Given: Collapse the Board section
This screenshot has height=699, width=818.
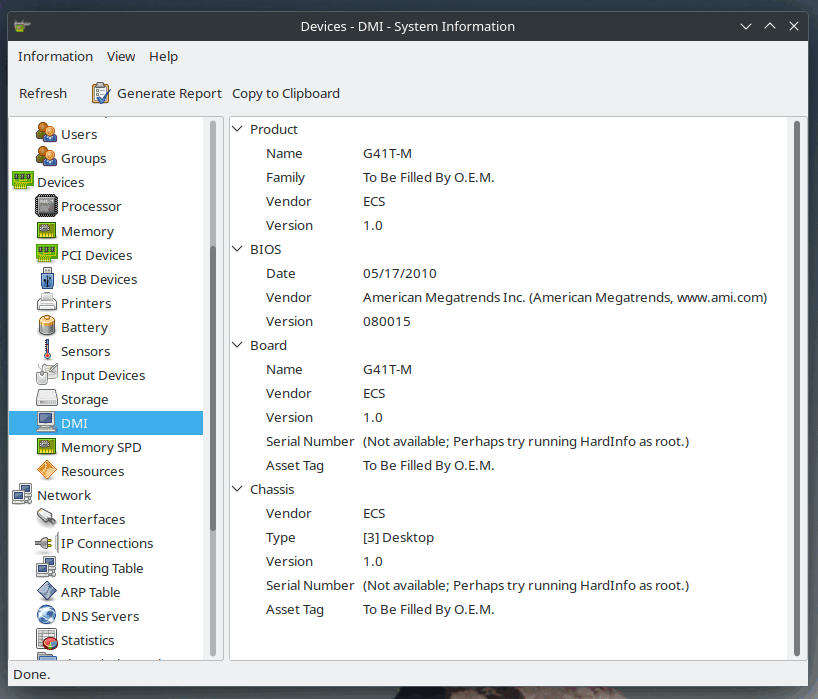Looking at the screenshot, I should [238, 345].
